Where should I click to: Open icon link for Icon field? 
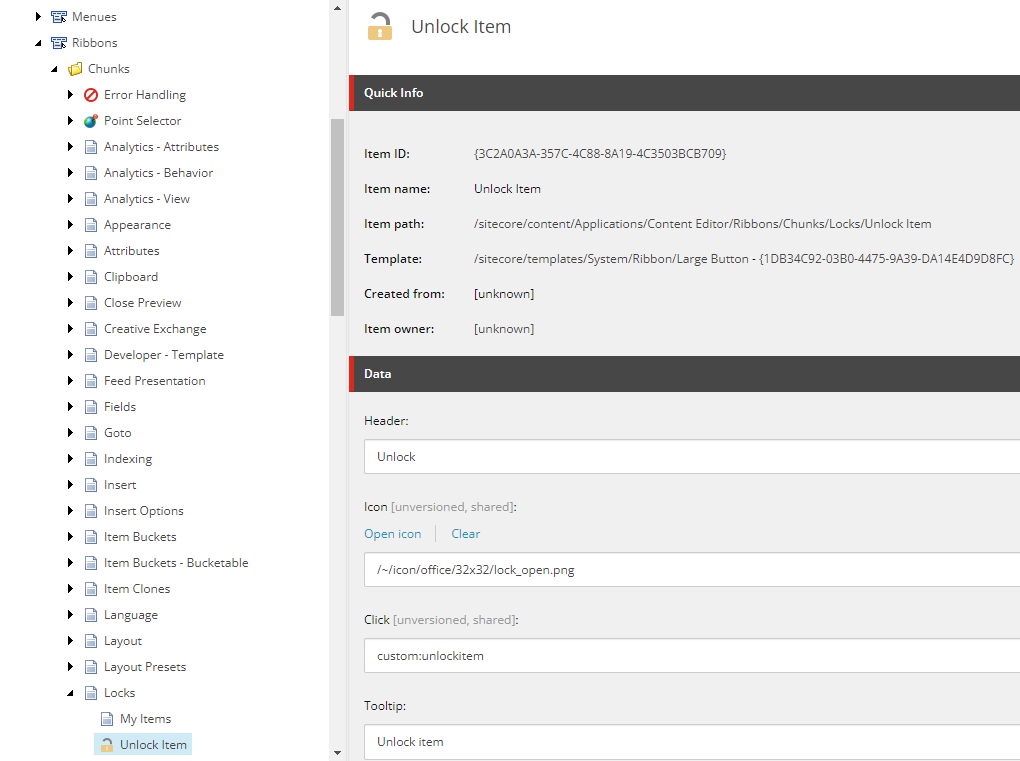pos(392,534)
